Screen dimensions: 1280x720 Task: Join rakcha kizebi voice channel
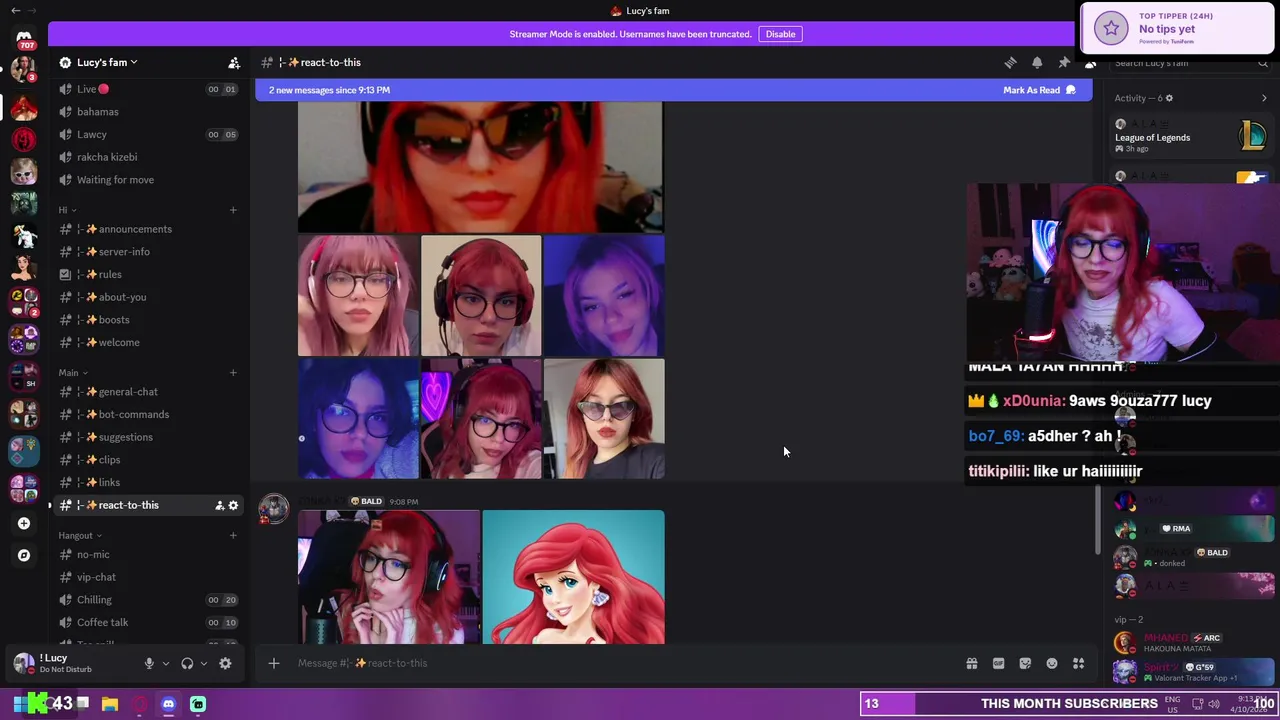(x=148, y=157)
